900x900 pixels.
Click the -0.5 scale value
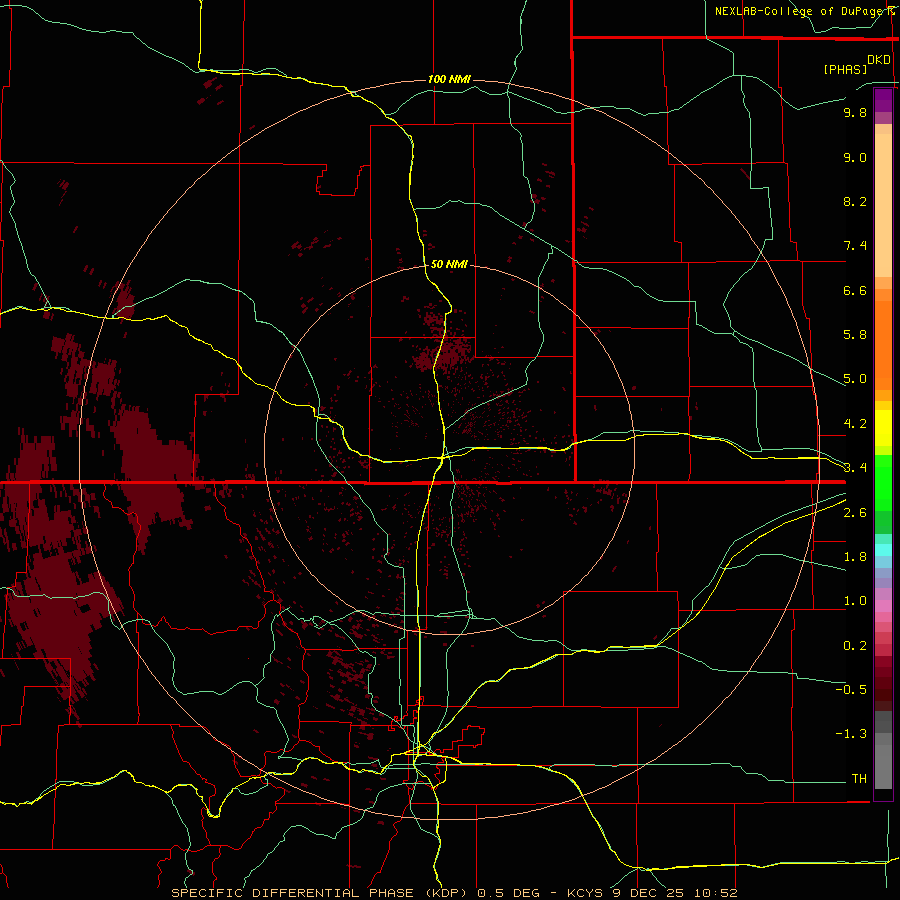[x=851, y=690]
